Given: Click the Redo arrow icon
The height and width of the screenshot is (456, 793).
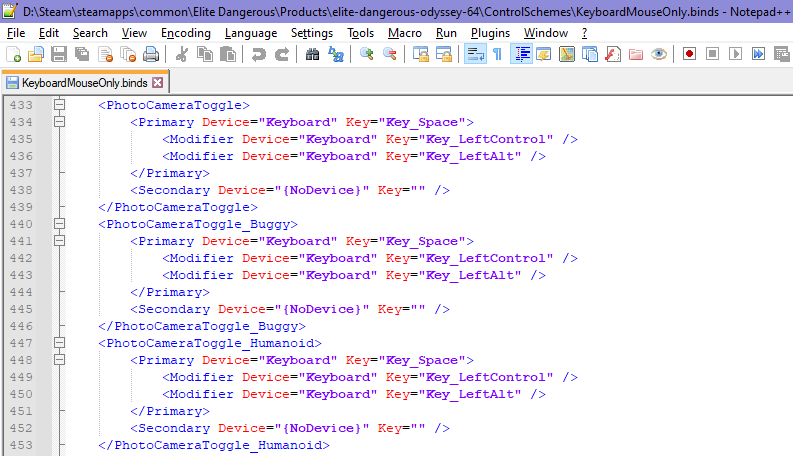Looking at the screenshot, I should pos(282,54).
